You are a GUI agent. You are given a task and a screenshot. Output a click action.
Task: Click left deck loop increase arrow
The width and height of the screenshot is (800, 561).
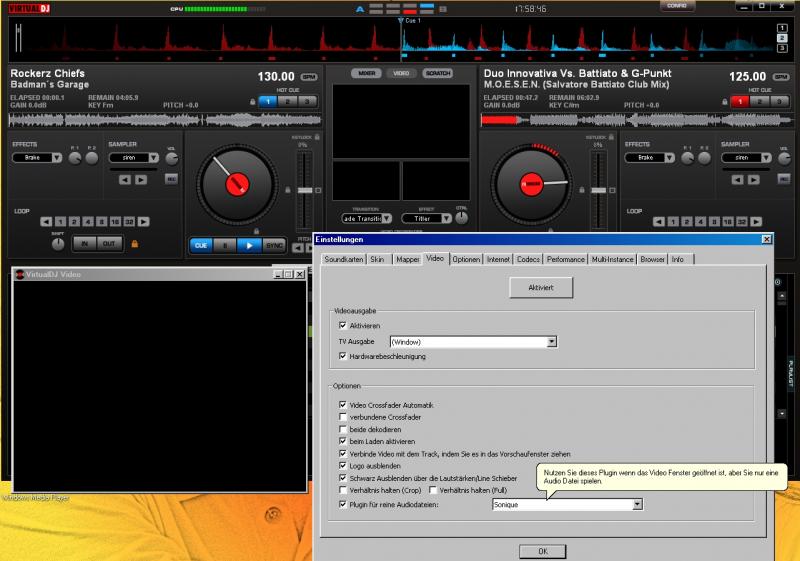tap(144, 221)
